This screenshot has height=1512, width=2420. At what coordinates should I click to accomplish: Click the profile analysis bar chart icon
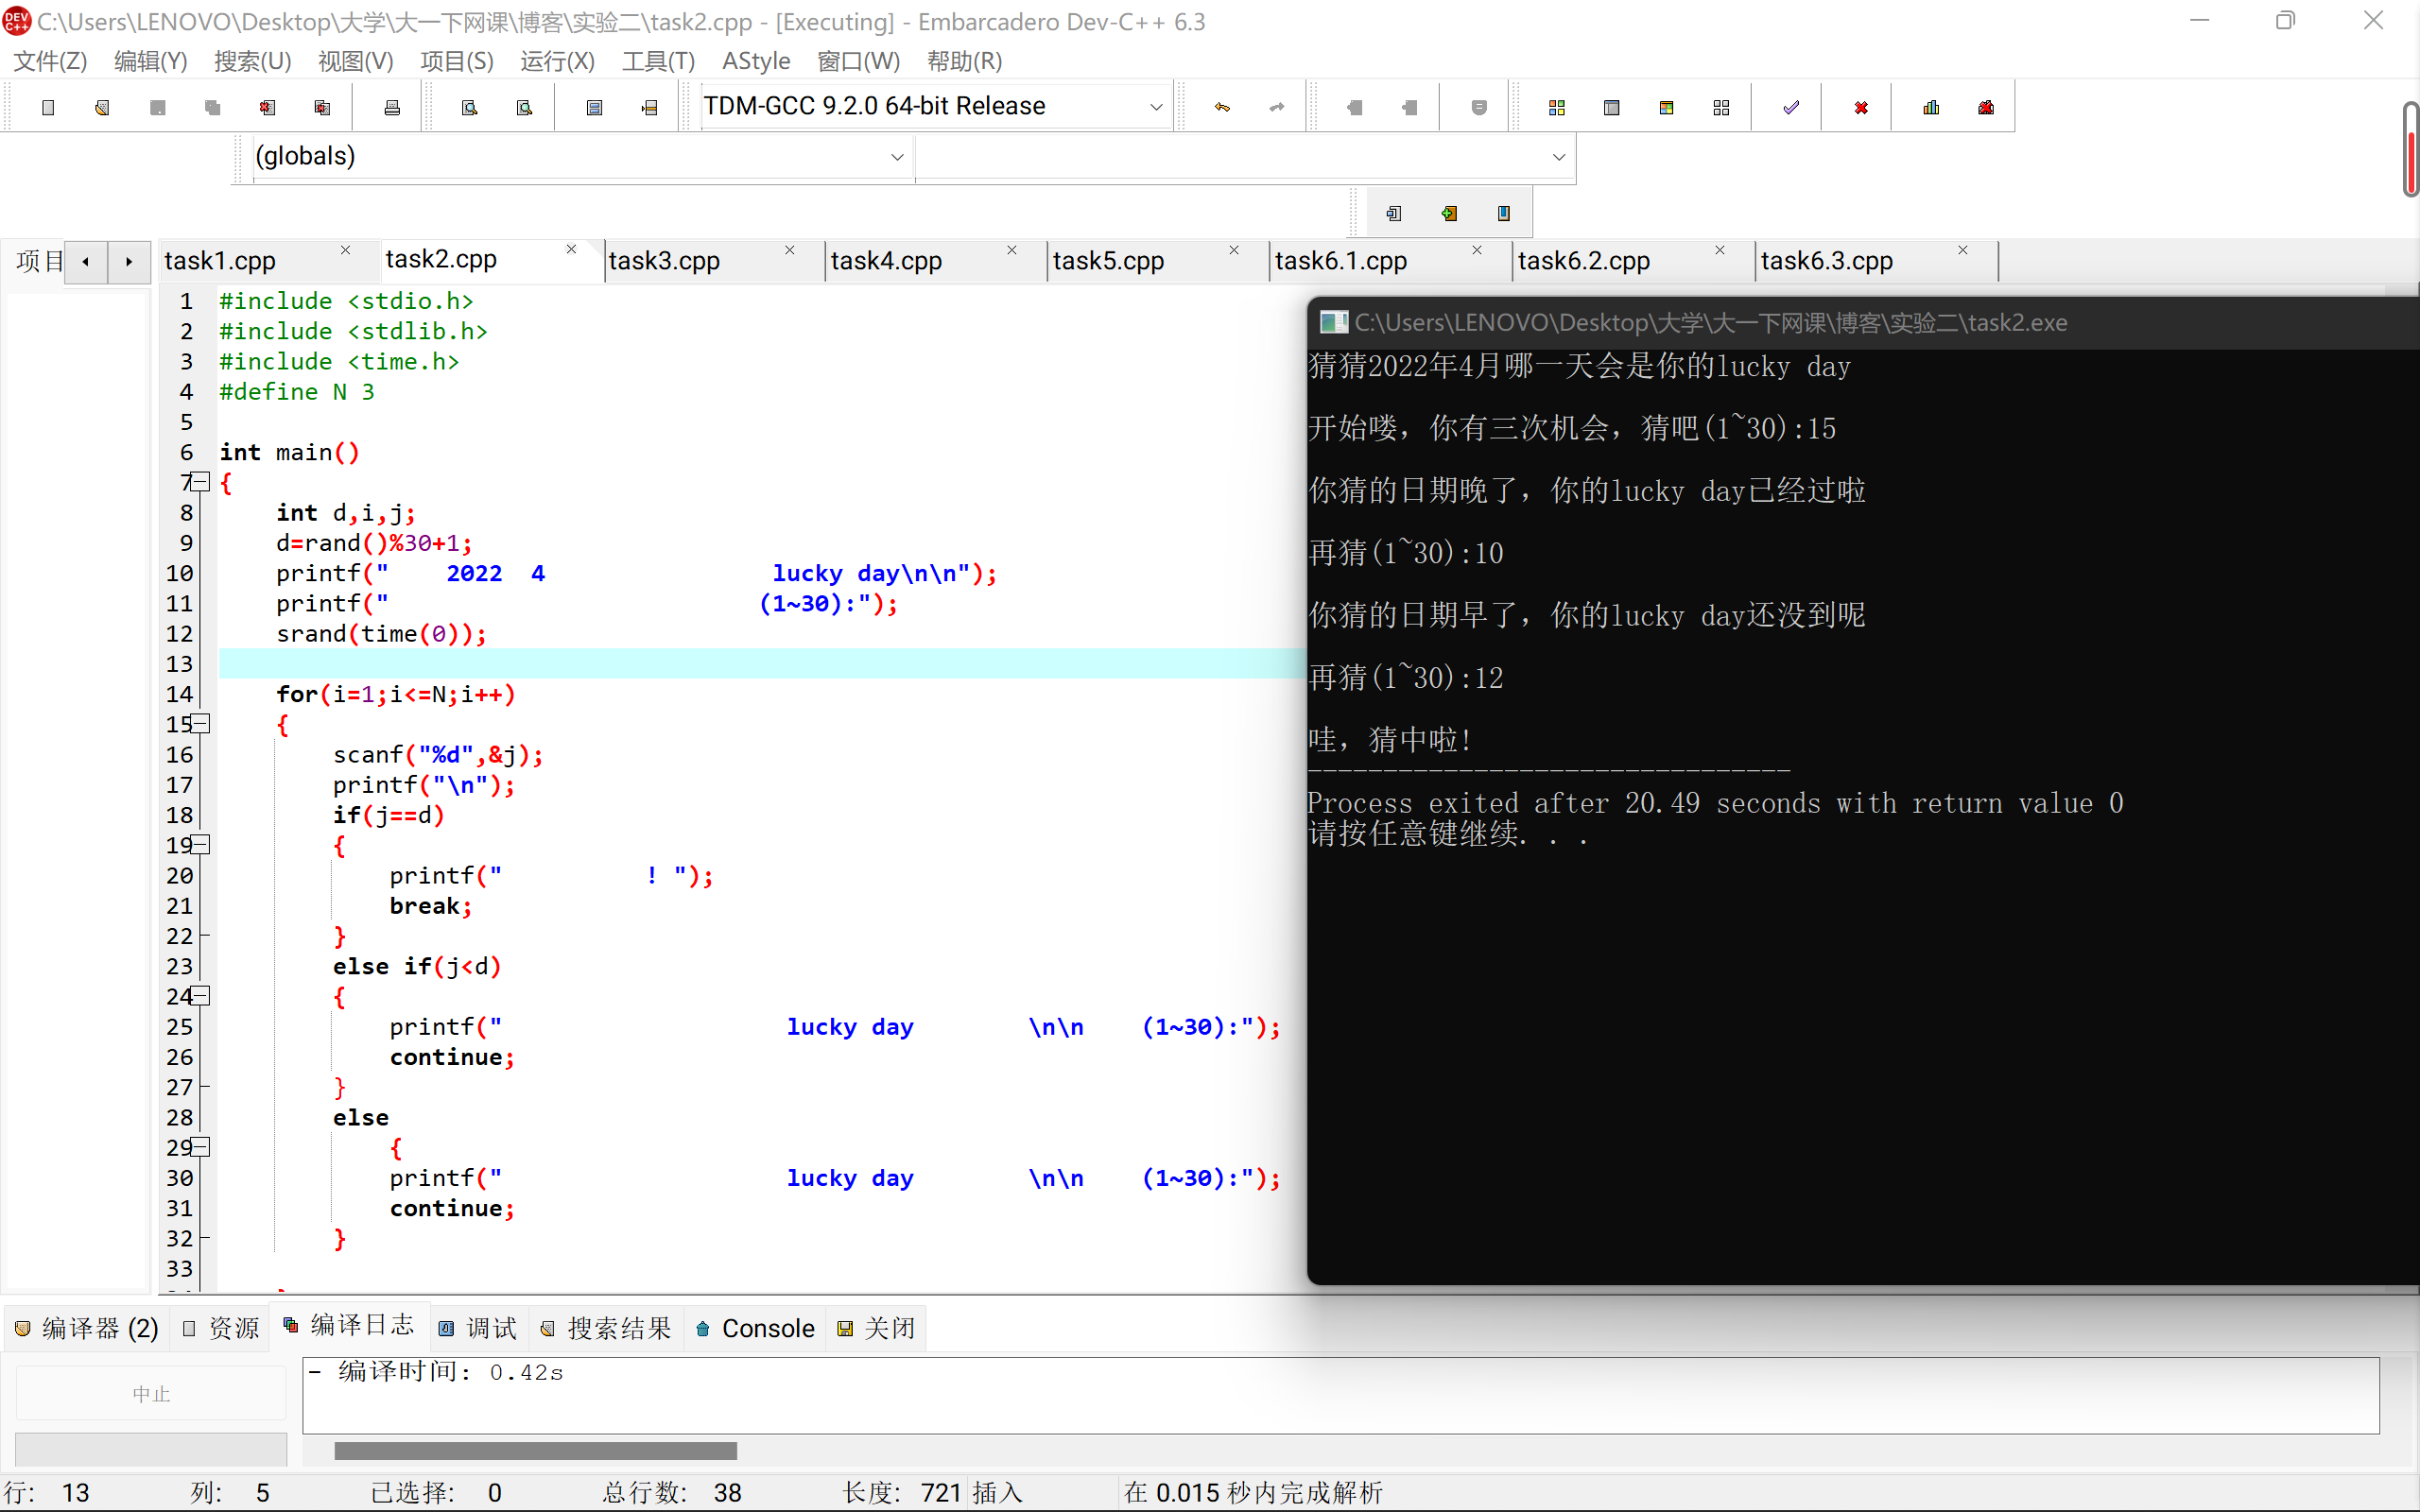[x=1931, y=107]
